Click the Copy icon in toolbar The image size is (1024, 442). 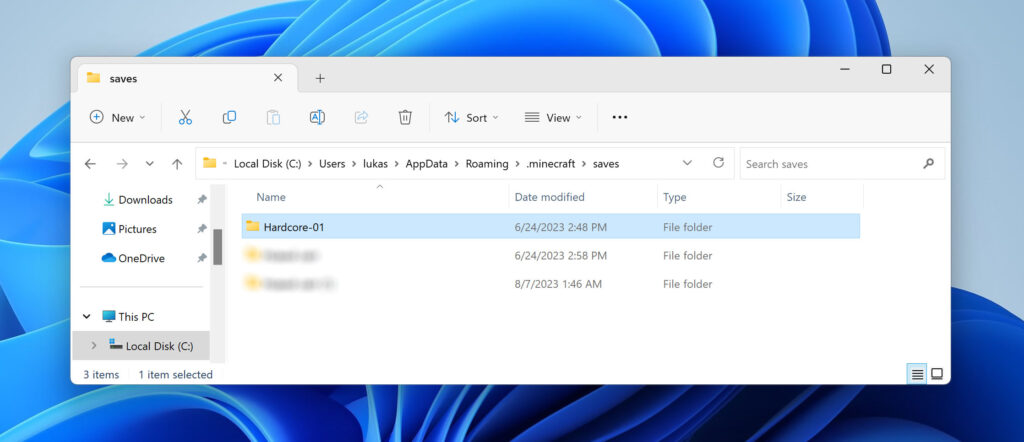coord(229,117)
